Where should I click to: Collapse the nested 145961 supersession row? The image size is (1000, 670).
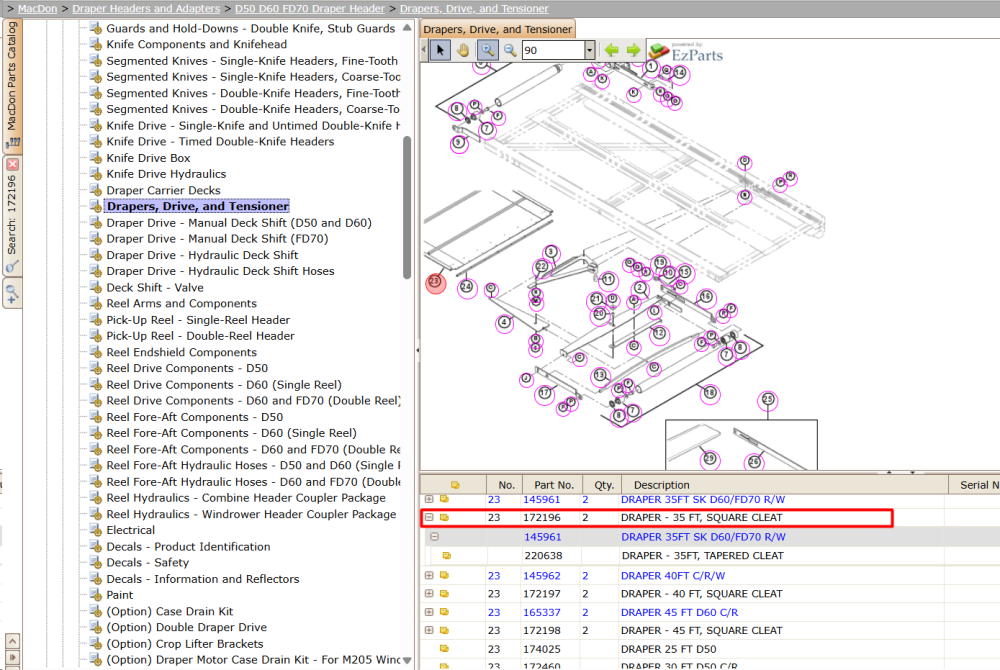(x=434, y=537)
